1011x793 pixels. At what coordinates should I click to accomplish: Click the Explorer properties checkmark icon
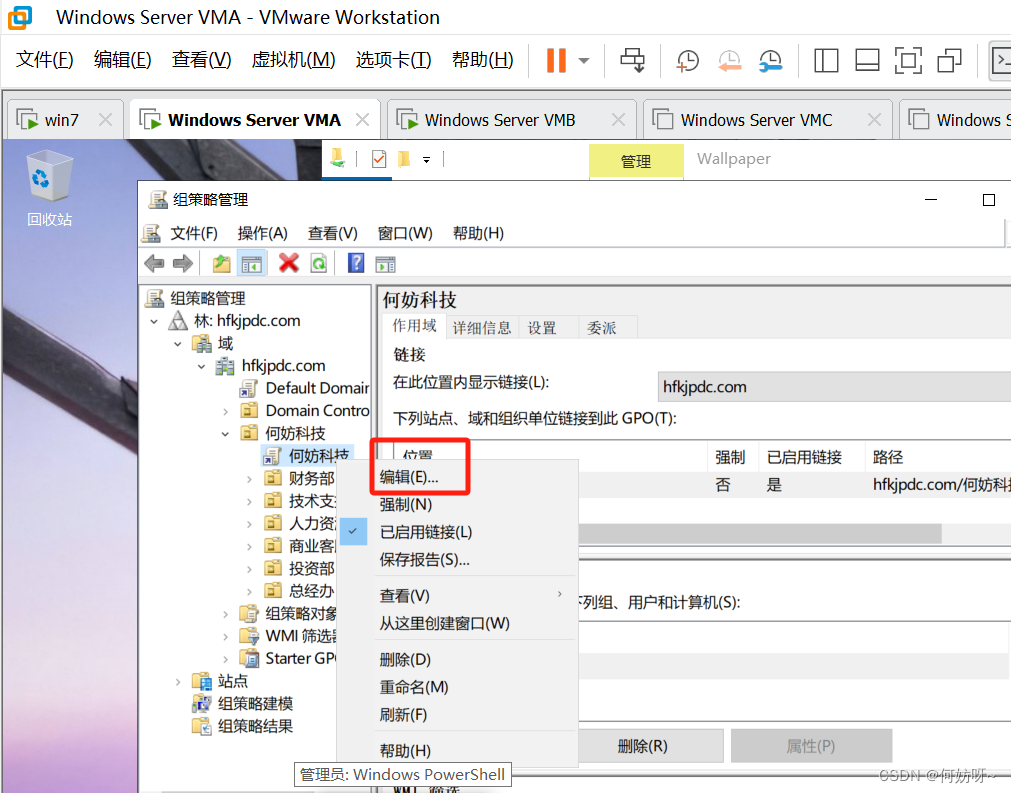click(x=379, y=159)
